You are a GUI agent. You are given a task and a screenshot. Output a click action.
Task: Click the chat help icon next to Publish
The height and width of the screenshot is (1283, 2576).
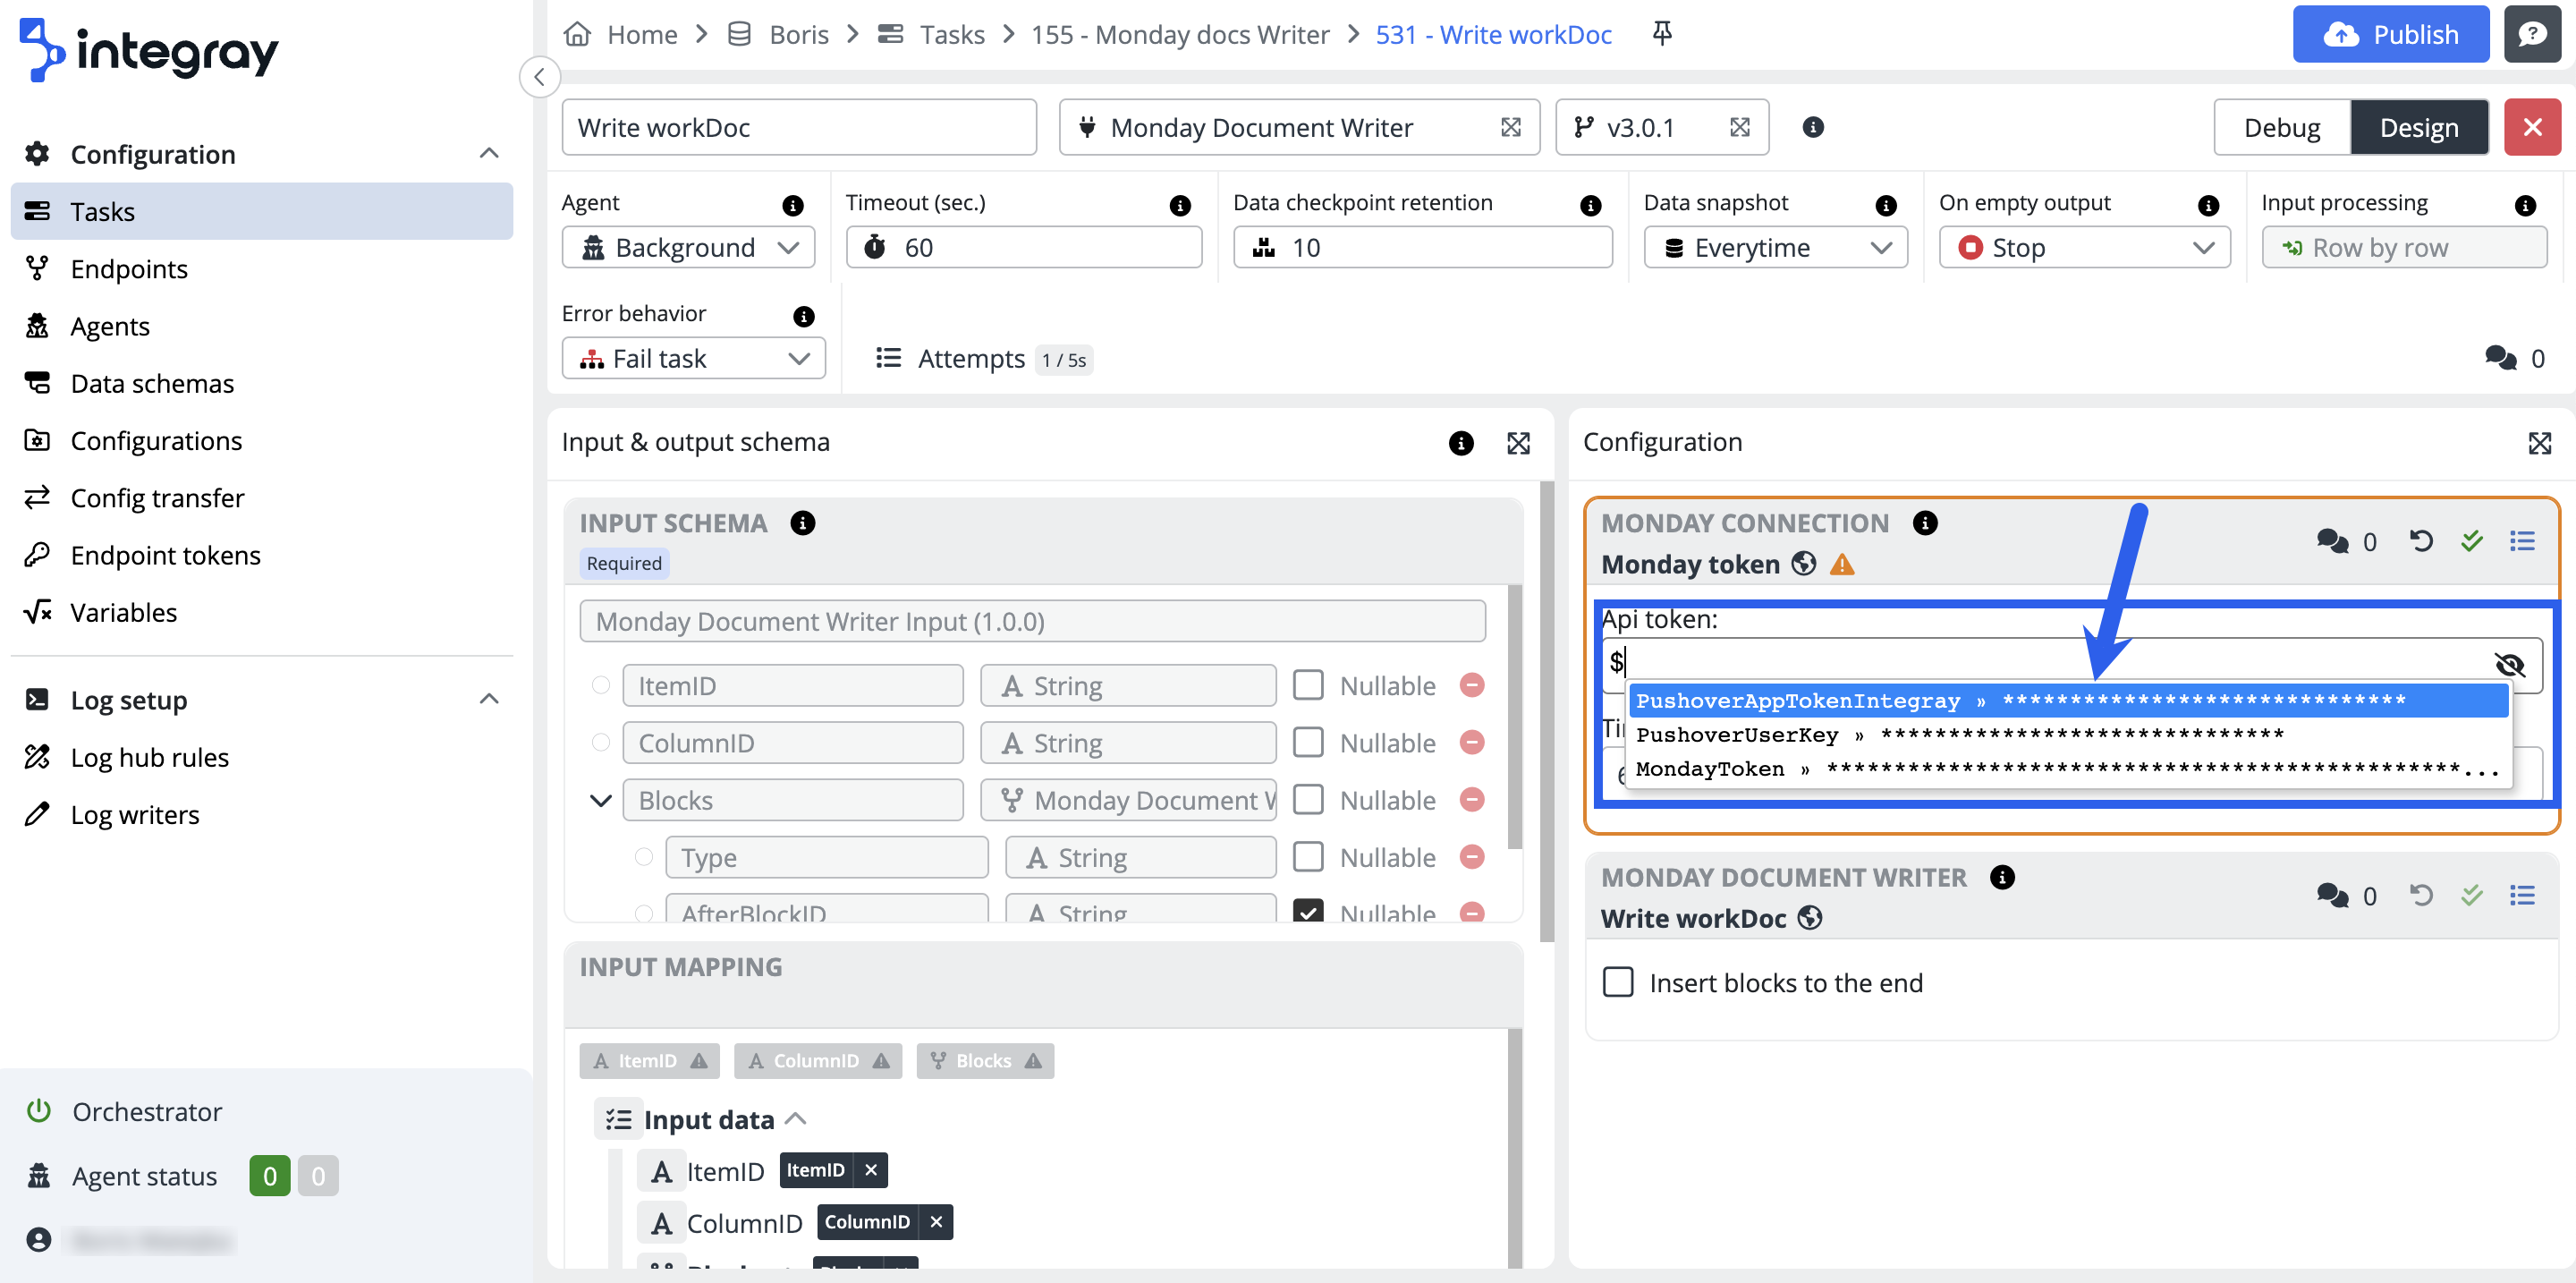(2531, 34)
